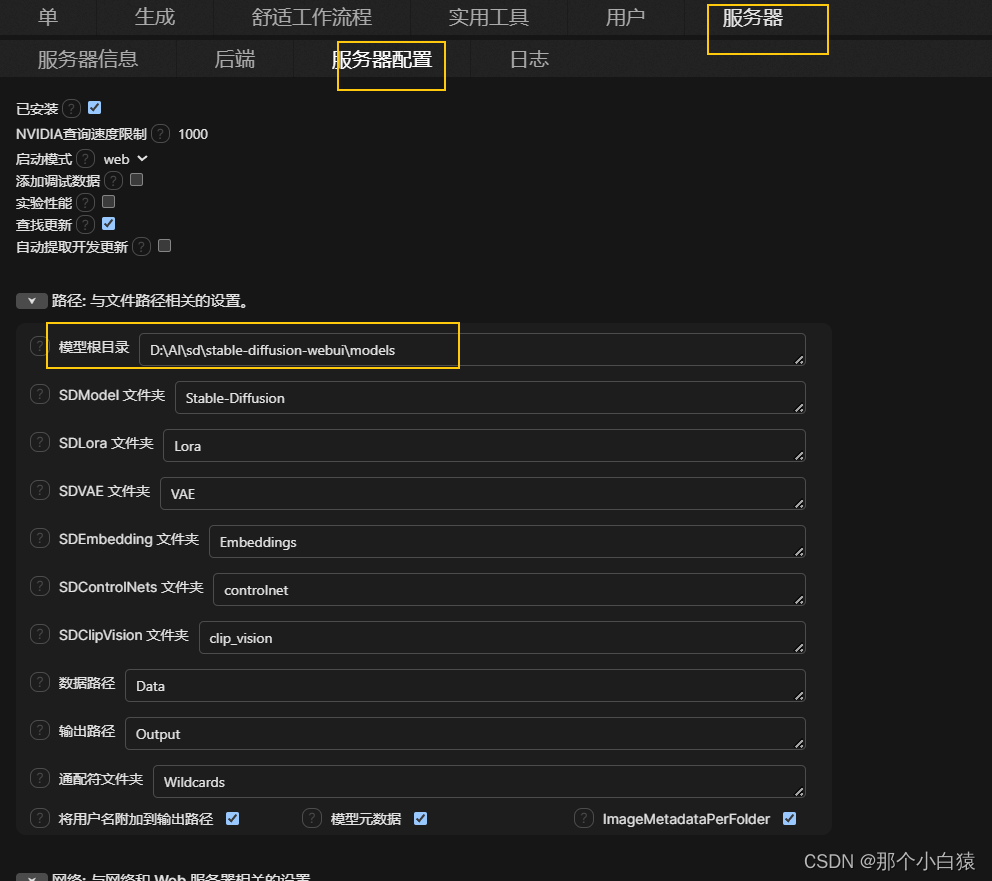992x881 pixels.
Task: Open help icon beside 输出路径
Action: (40, 731)
